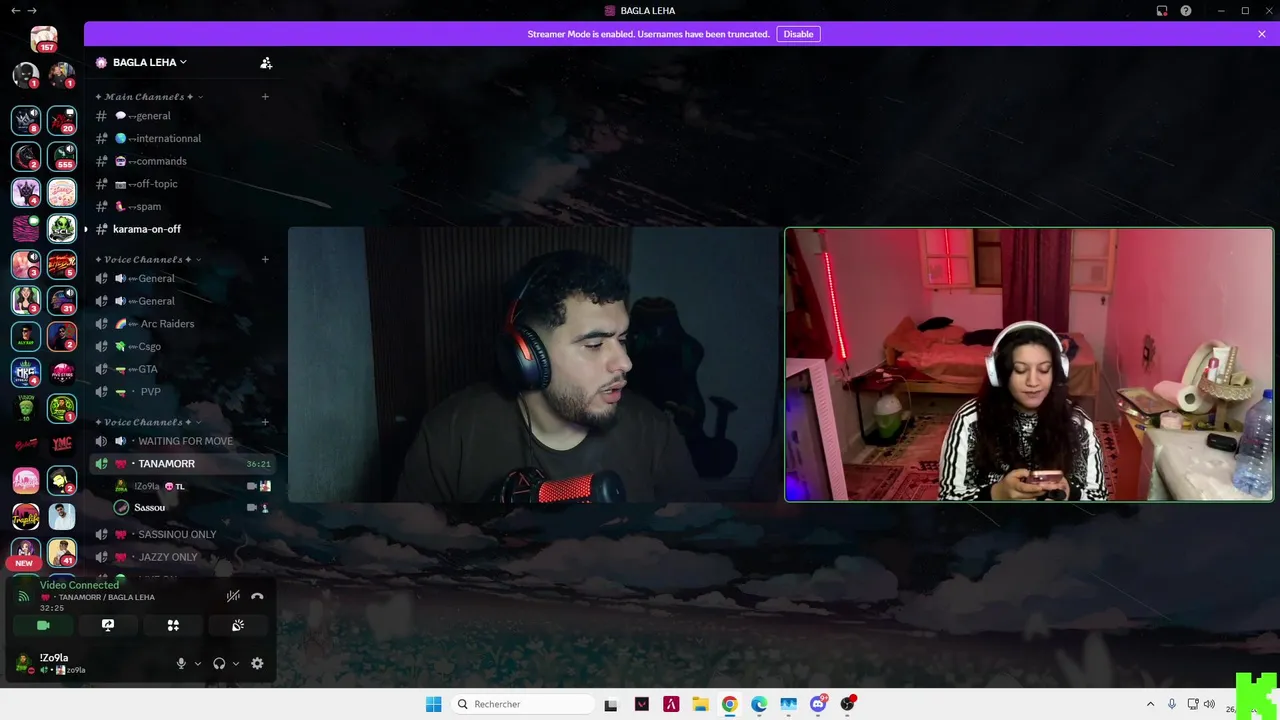Open the internationnal text channel
The height and width of the screenshot is (720, 1280).
click(x=180, y=138)
